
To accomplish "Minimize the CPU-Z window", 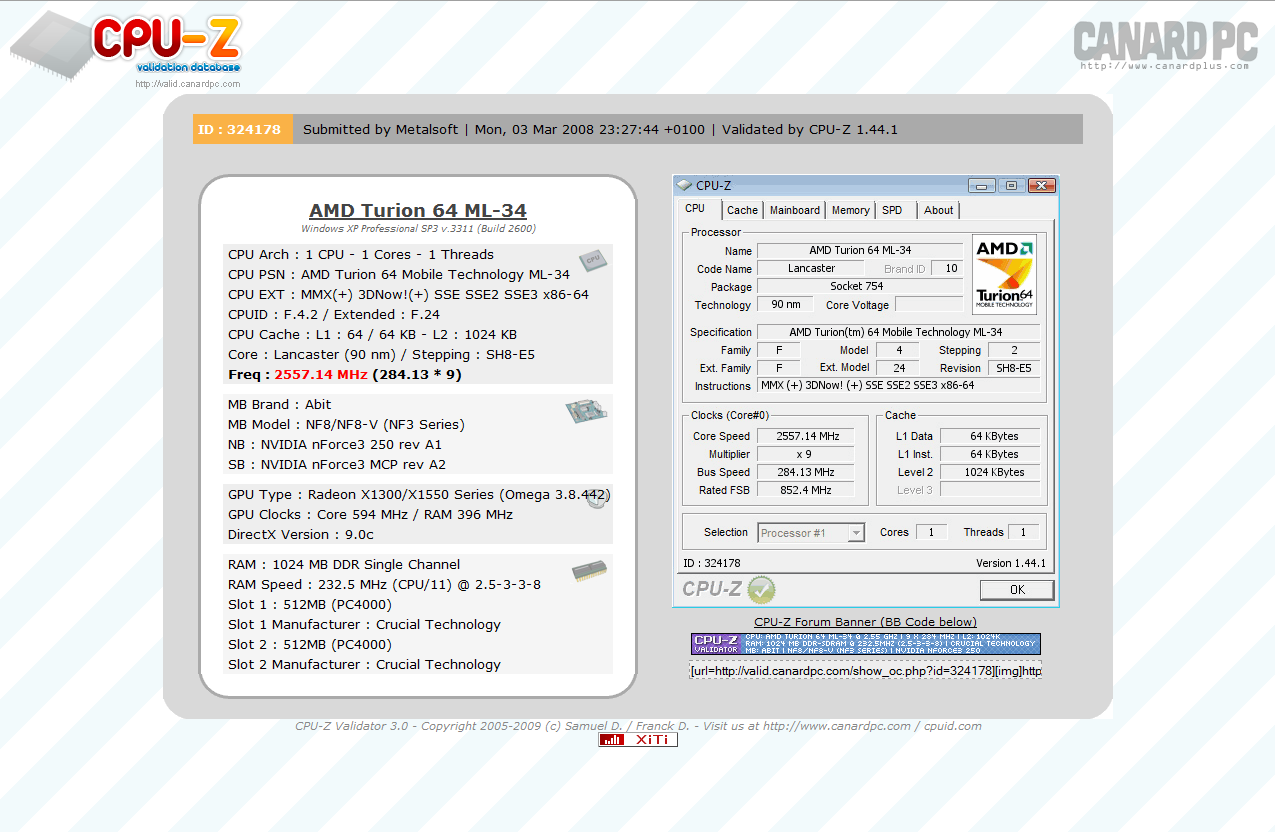I will [982, 186].
